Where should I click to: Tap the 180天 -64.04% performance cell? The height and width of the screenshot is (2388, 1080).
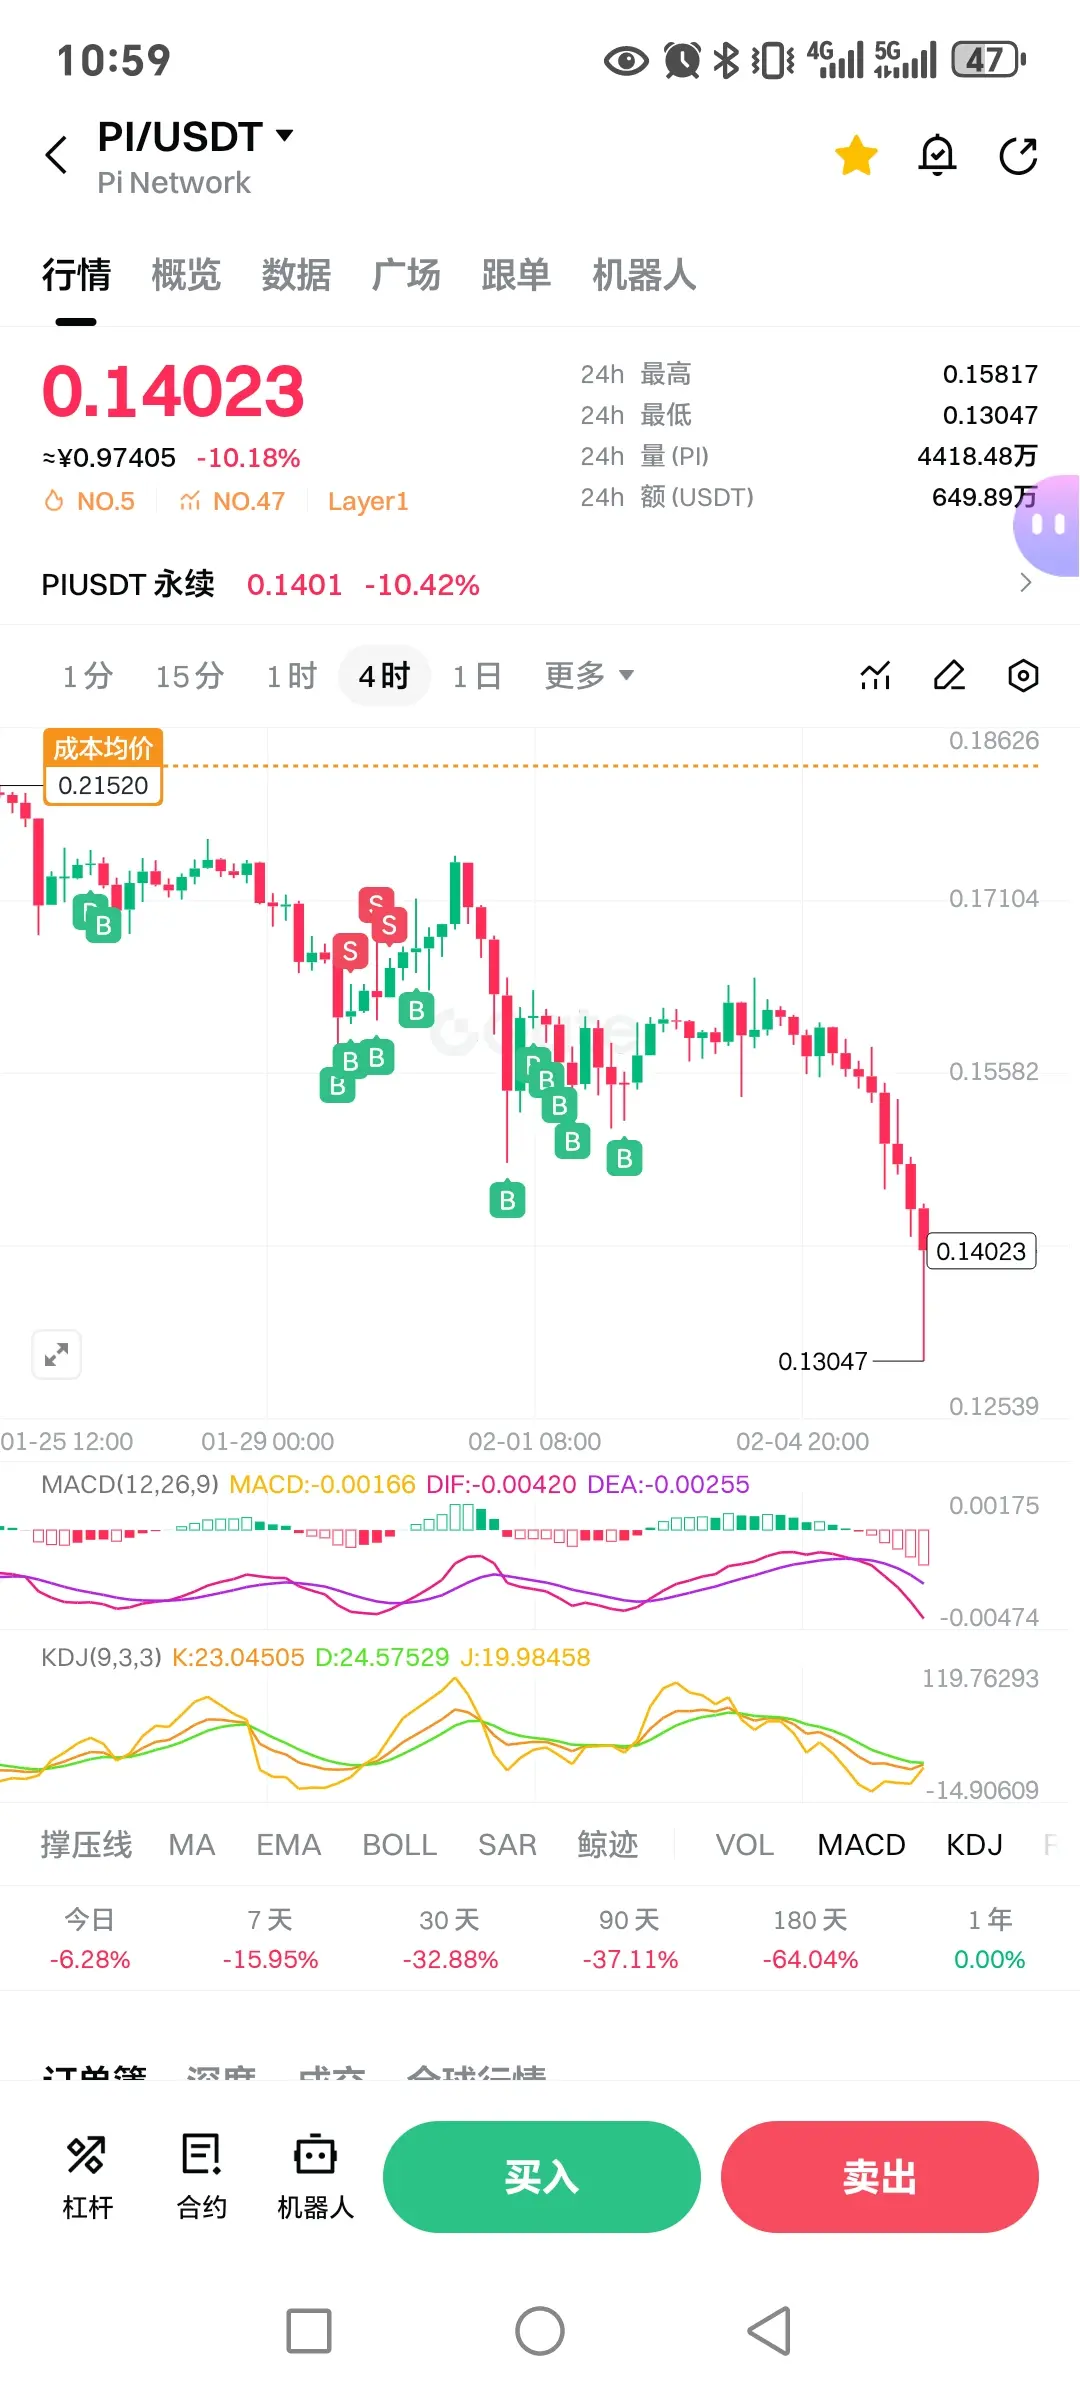pyautogui.click(x=810, y=1938)
